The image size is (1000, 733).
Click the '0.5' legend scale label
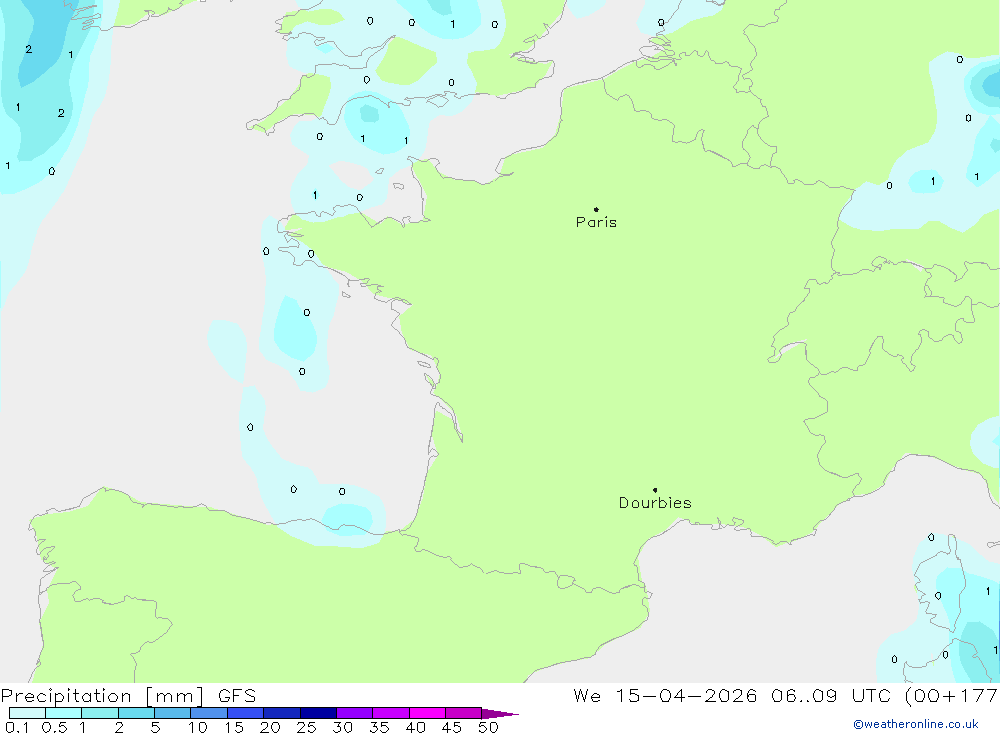tap(54, 727)
